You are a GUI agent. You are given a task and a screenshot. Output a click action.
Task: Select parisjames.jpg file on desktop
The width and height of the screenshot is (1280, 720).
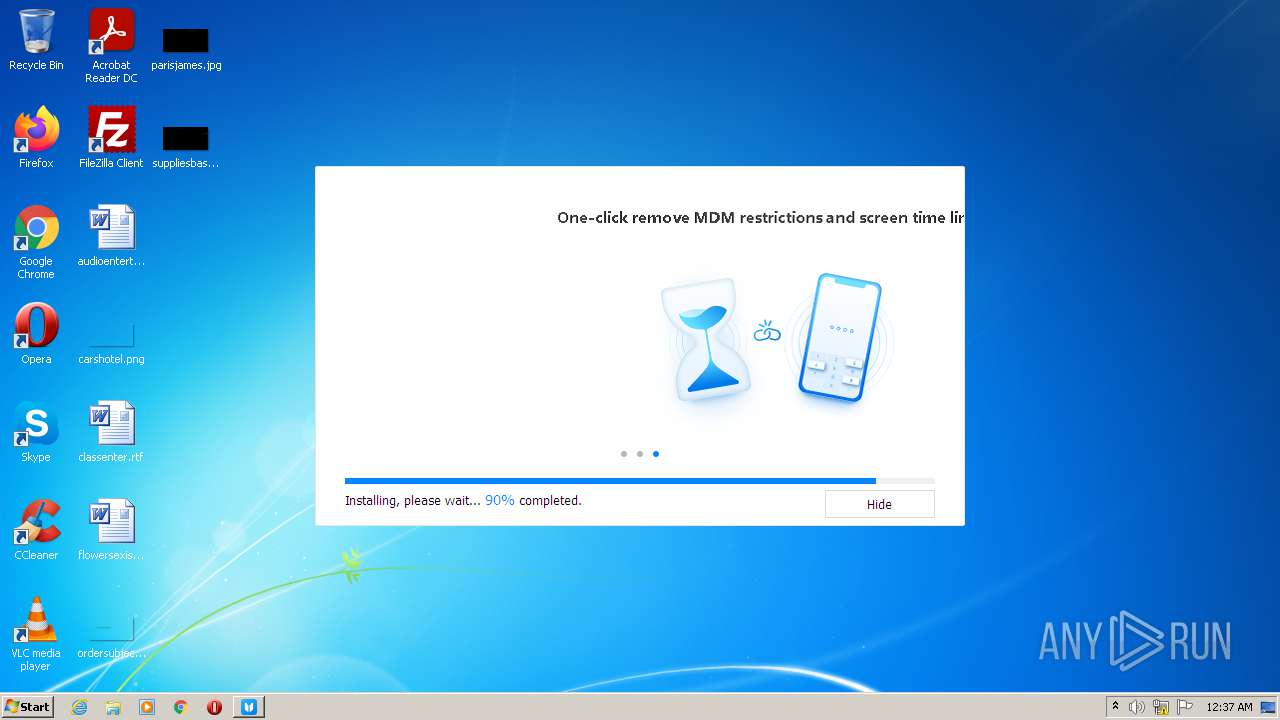tap(186, 46)
